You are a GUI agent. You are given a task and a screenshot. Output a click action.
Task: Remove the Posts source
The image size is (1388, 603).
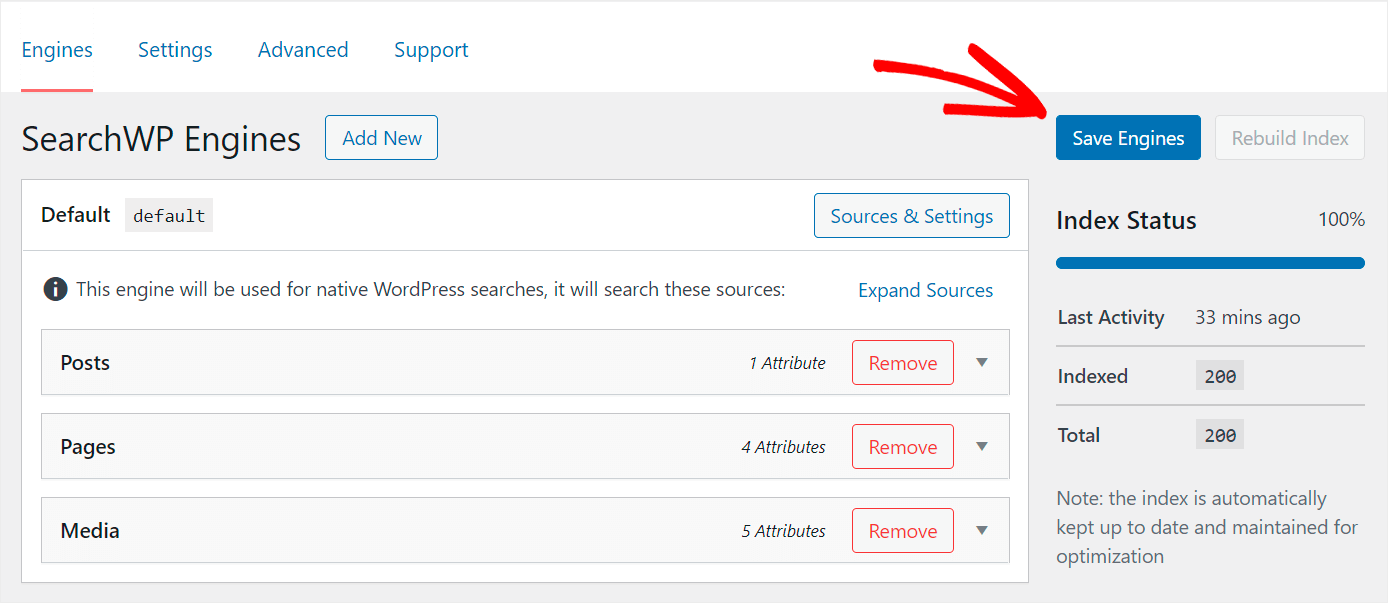pos(902,363)
